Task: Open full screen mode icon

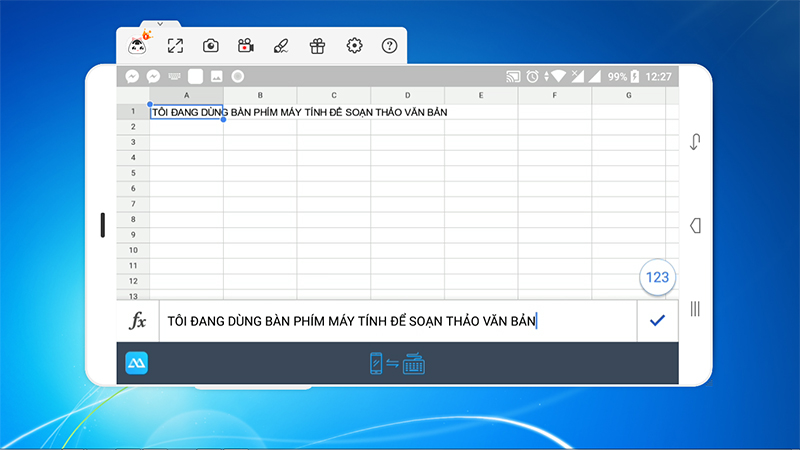Action: coord(175,46)
